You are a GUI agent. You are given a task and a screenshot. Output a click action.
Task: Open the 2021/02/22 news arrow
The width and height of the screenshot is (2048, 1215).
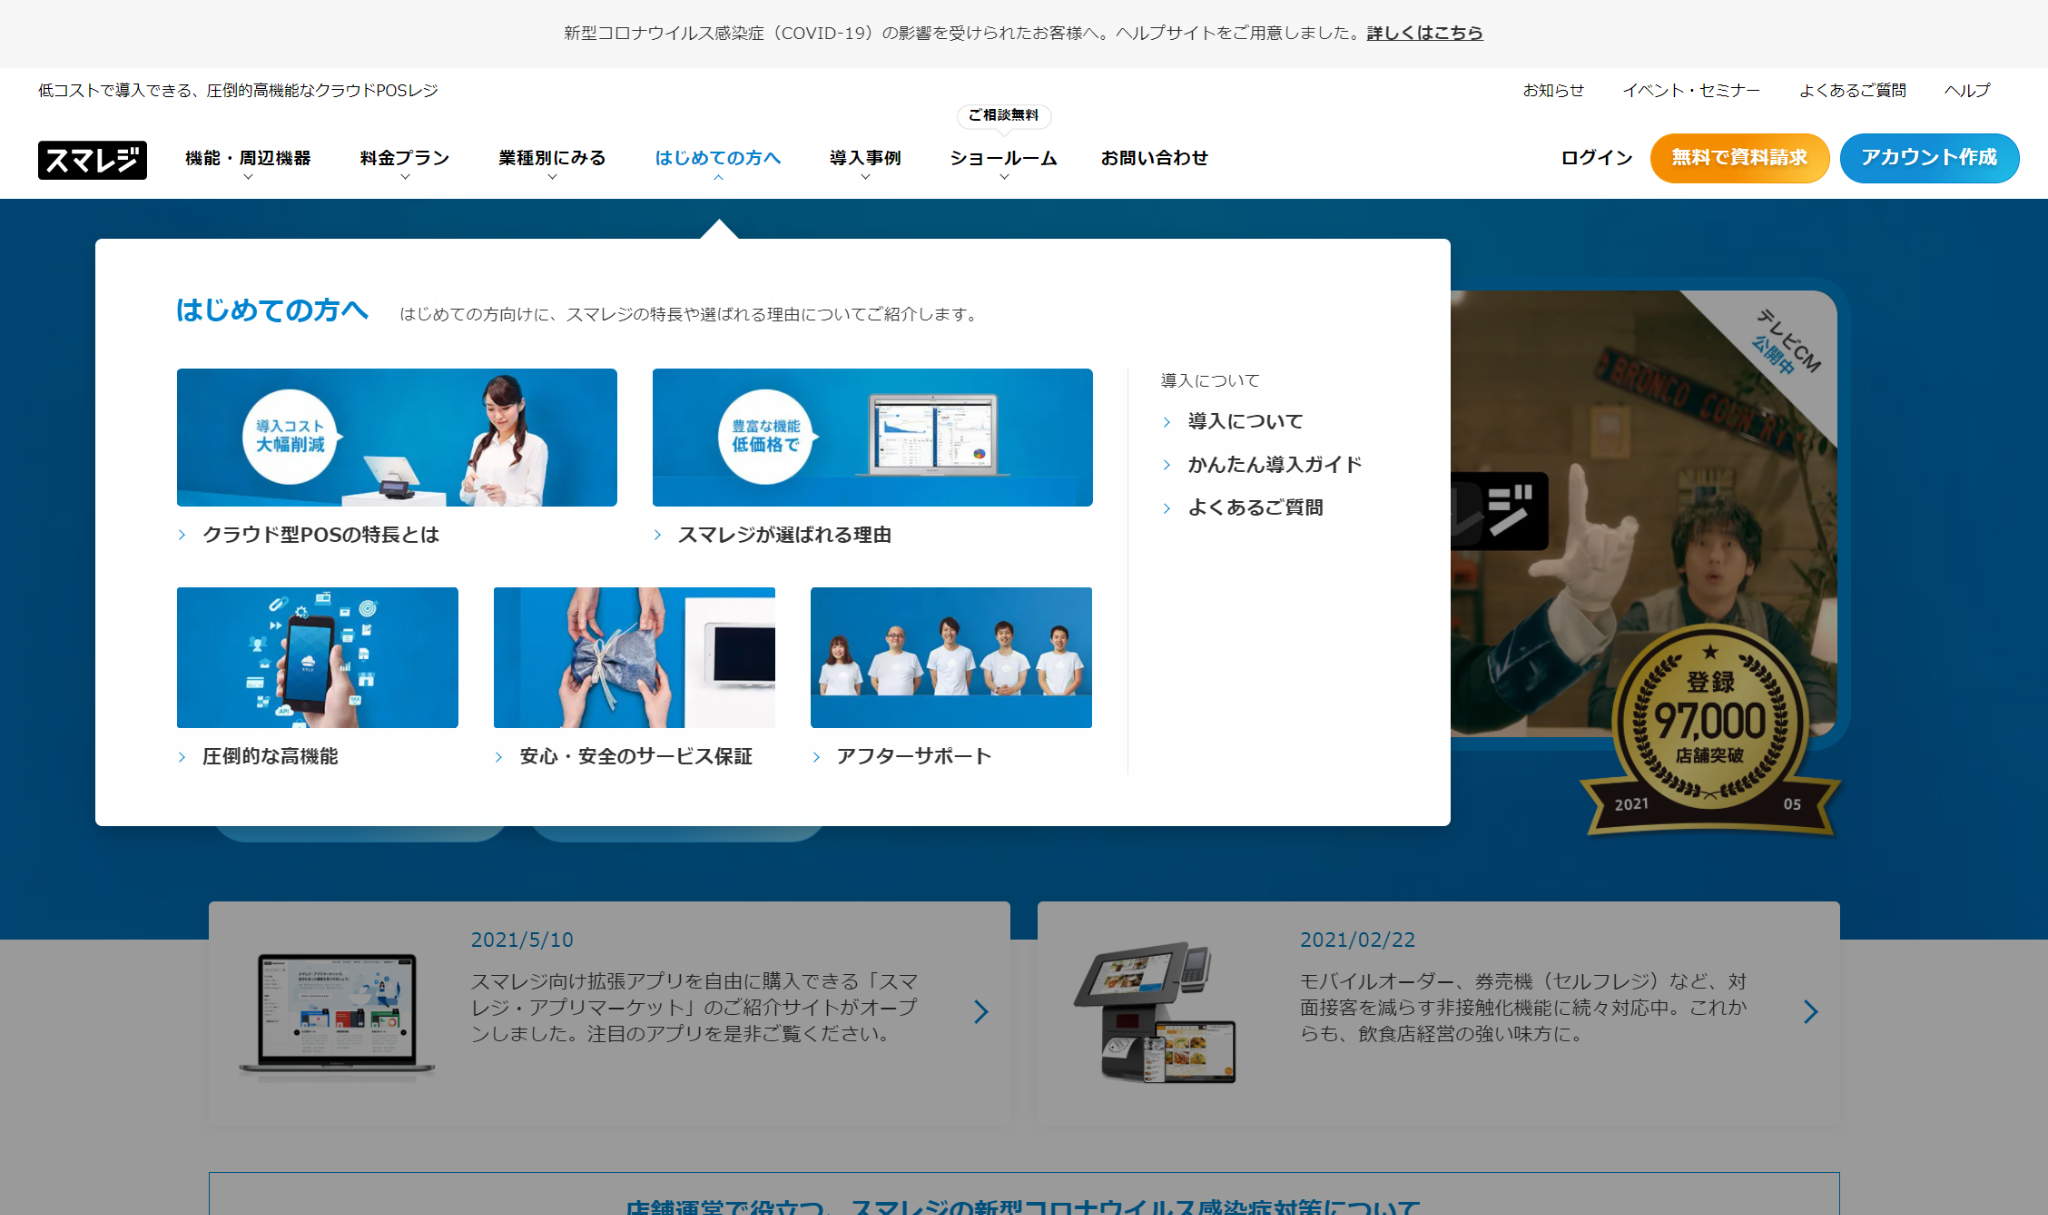pyautogui.click(x=1810, y=1012)
